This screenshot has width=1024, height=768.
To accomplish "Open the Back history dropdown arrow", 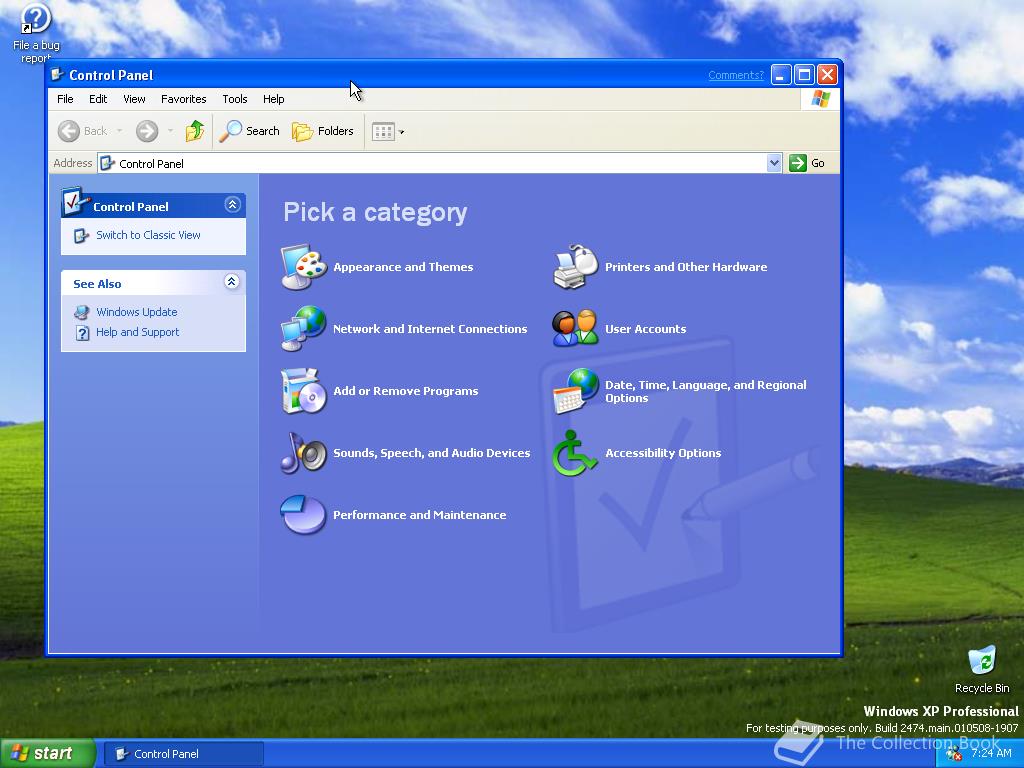I will [x=120, y=131].
